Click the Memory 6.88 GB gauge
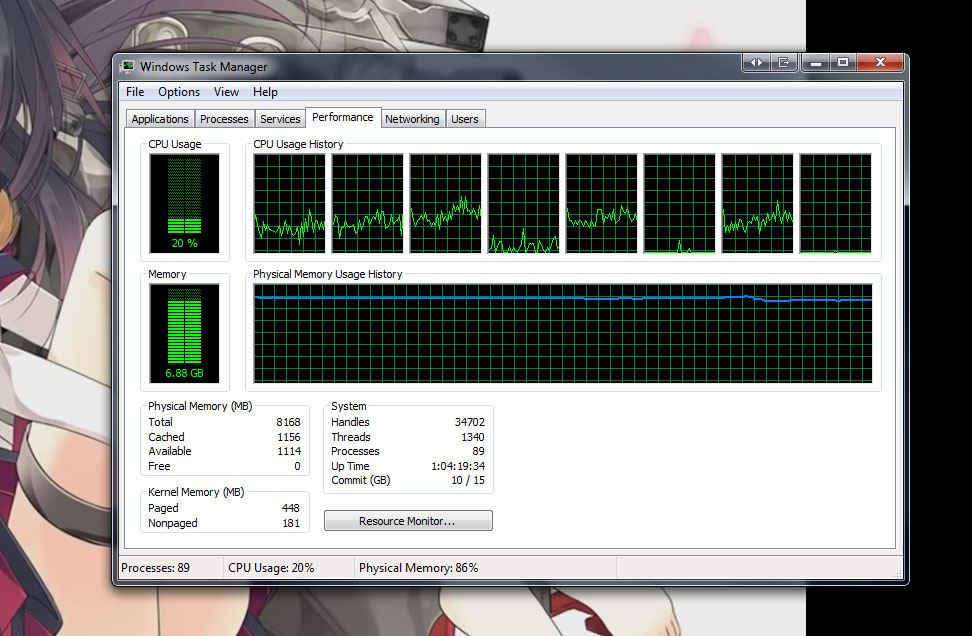972x636 pixels. 184,333
